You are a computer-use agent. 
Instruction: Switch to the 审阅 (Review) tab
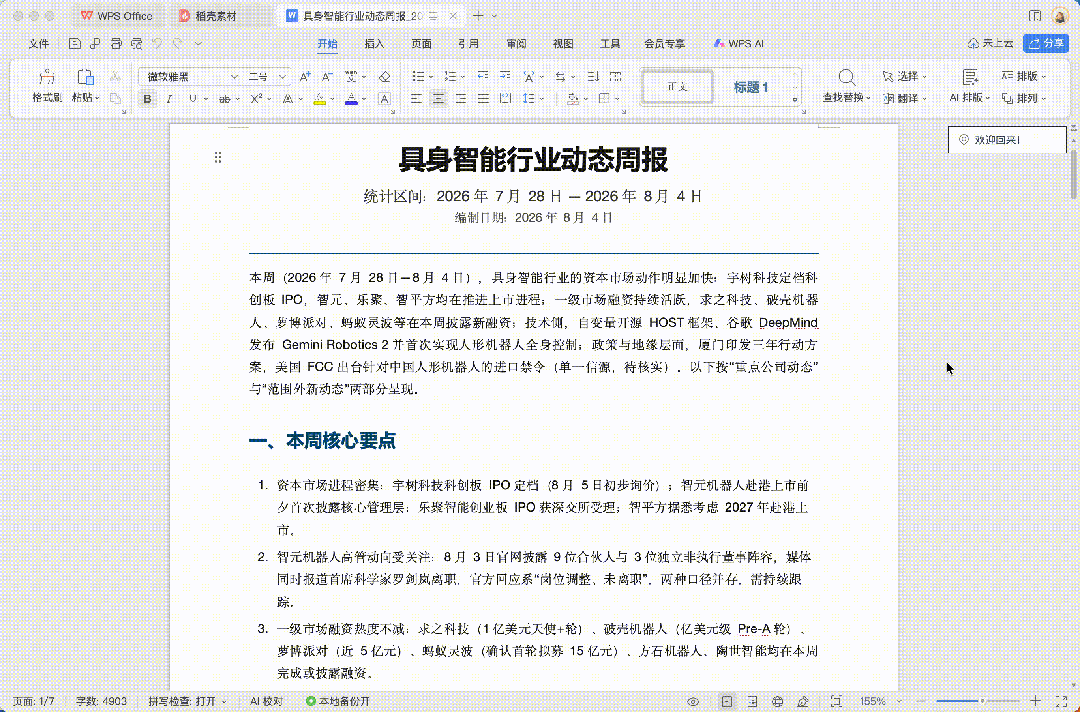pos(516,43)
